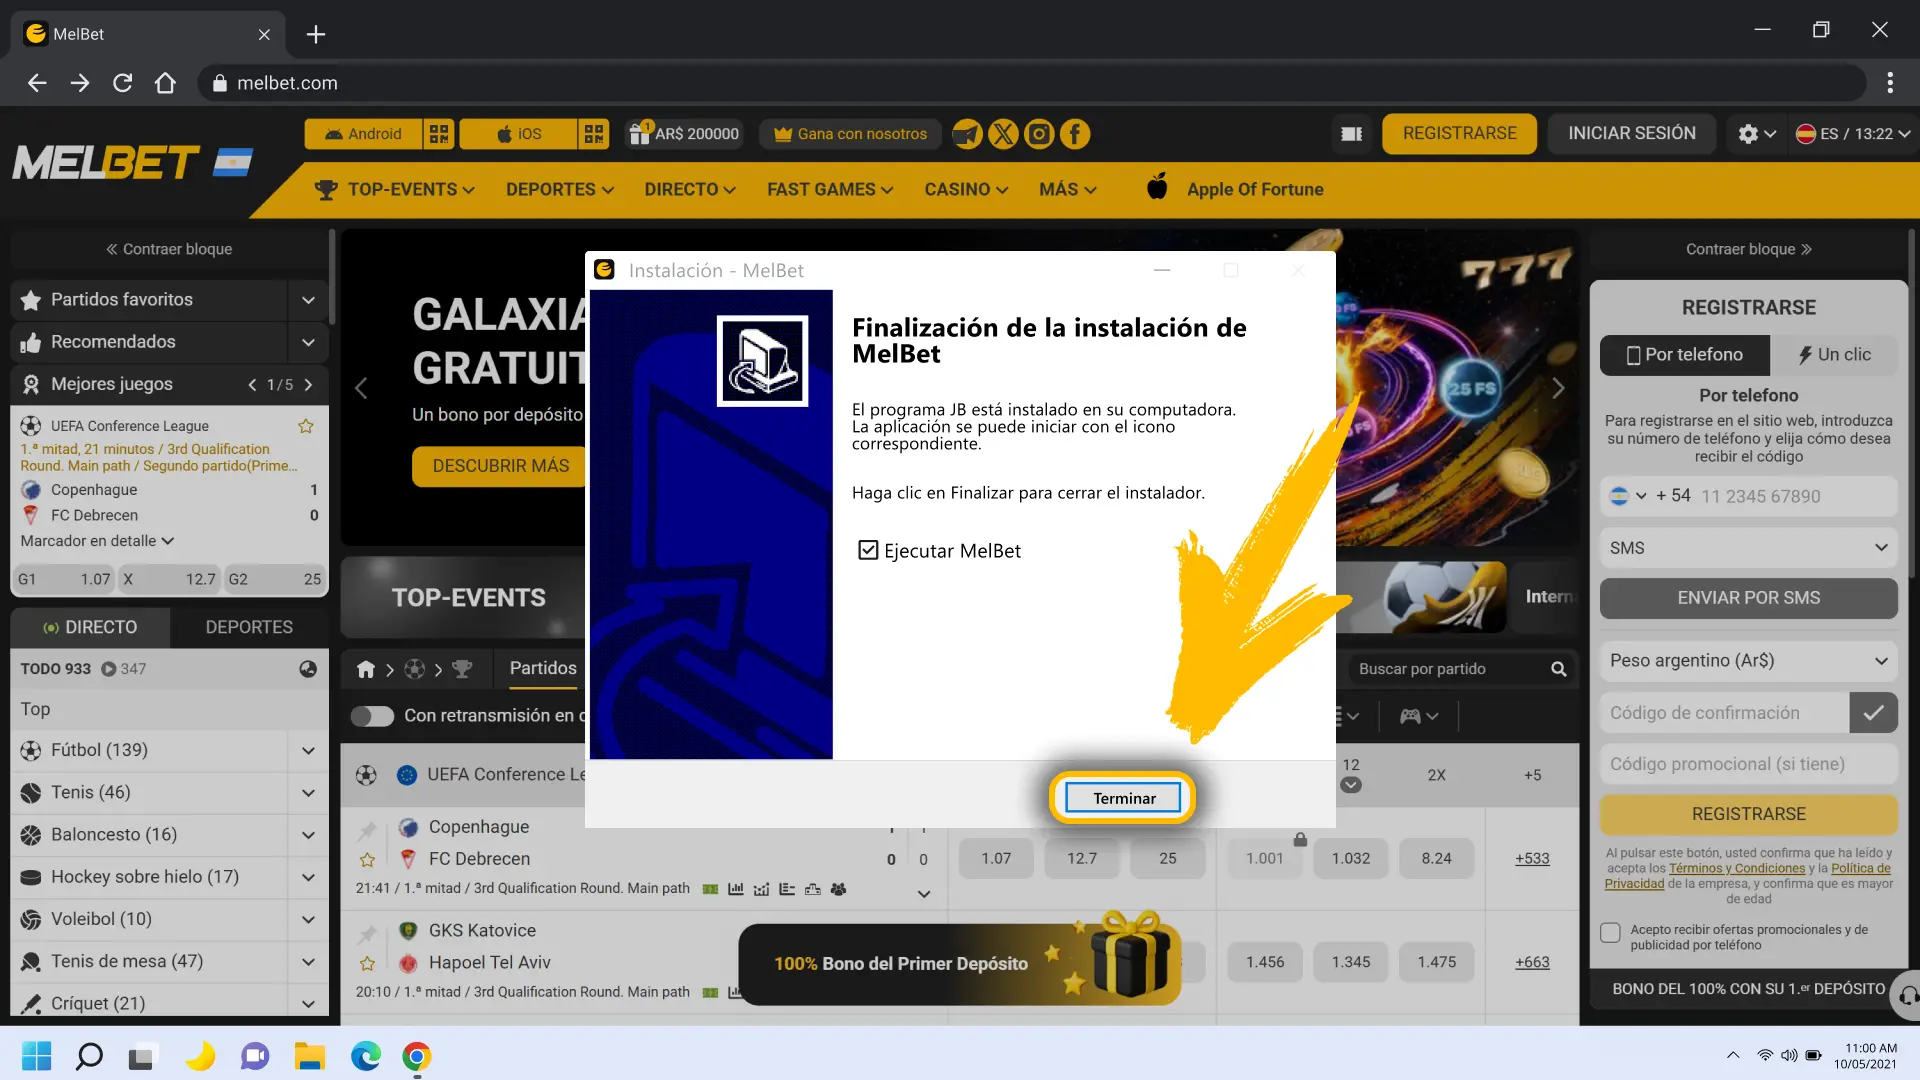Viewport: 1920px width, 1080px height.
Task: Open the support headset icon
Action: (1908, 995)
